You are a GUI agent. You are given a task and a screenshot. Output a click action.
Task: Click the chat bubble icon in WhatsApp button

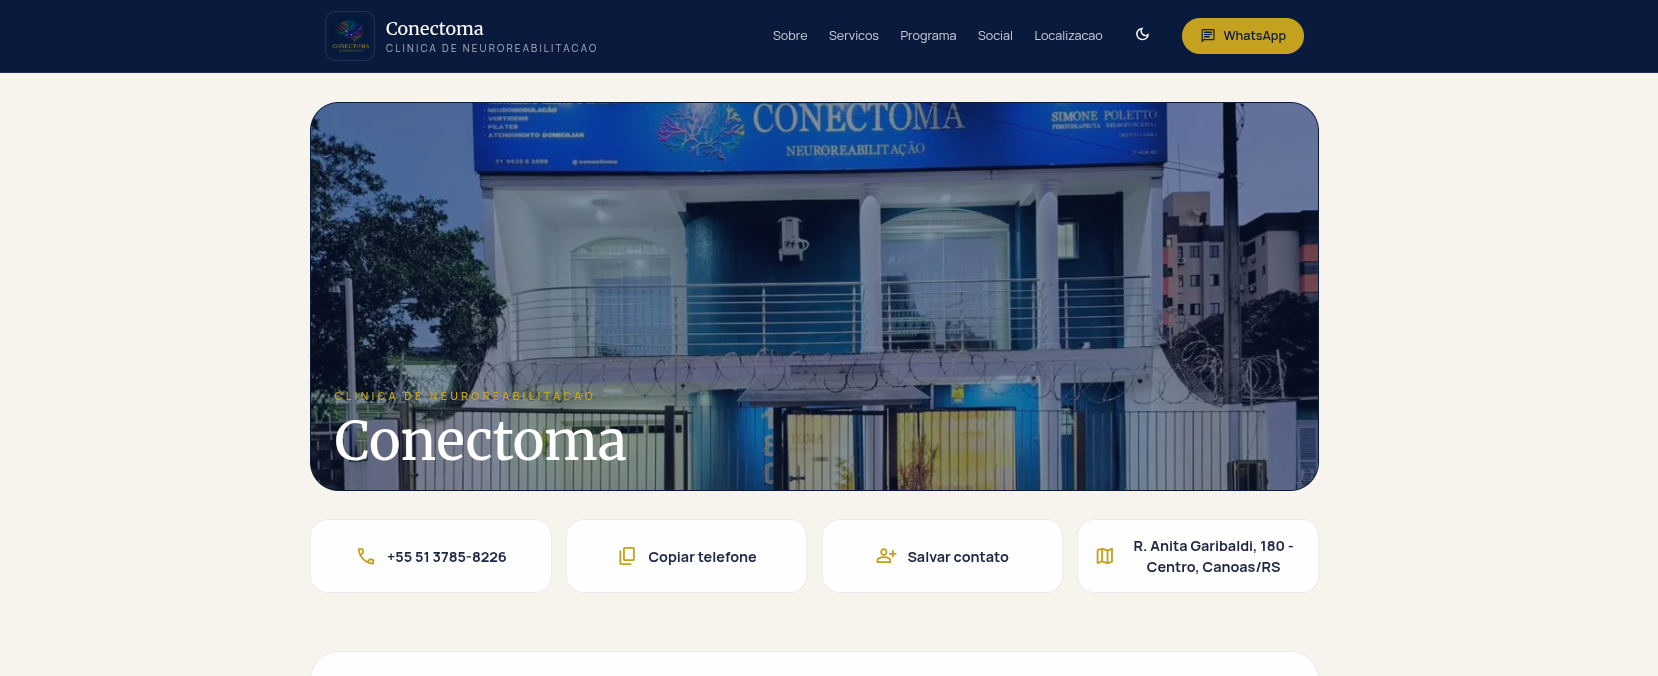(1208, 36)
